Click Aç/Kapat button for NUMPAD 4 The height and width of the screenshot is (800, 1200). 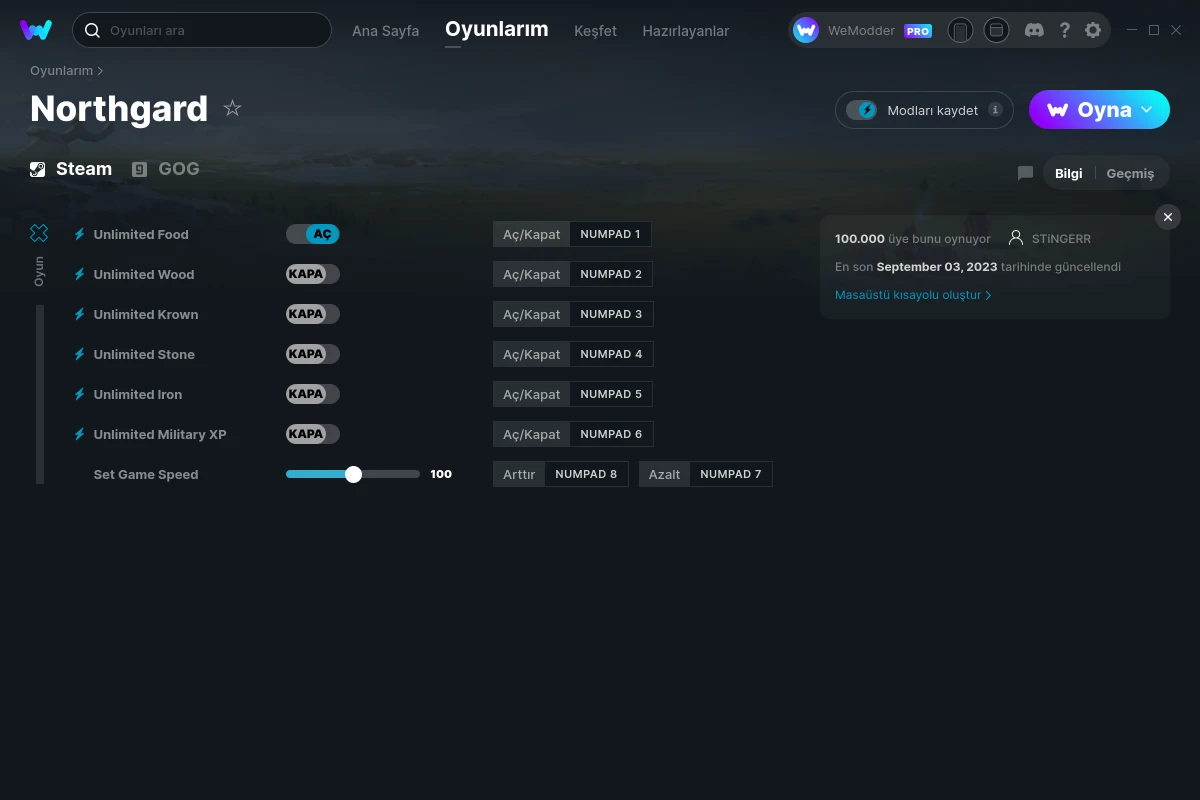[x=532, y=354]
